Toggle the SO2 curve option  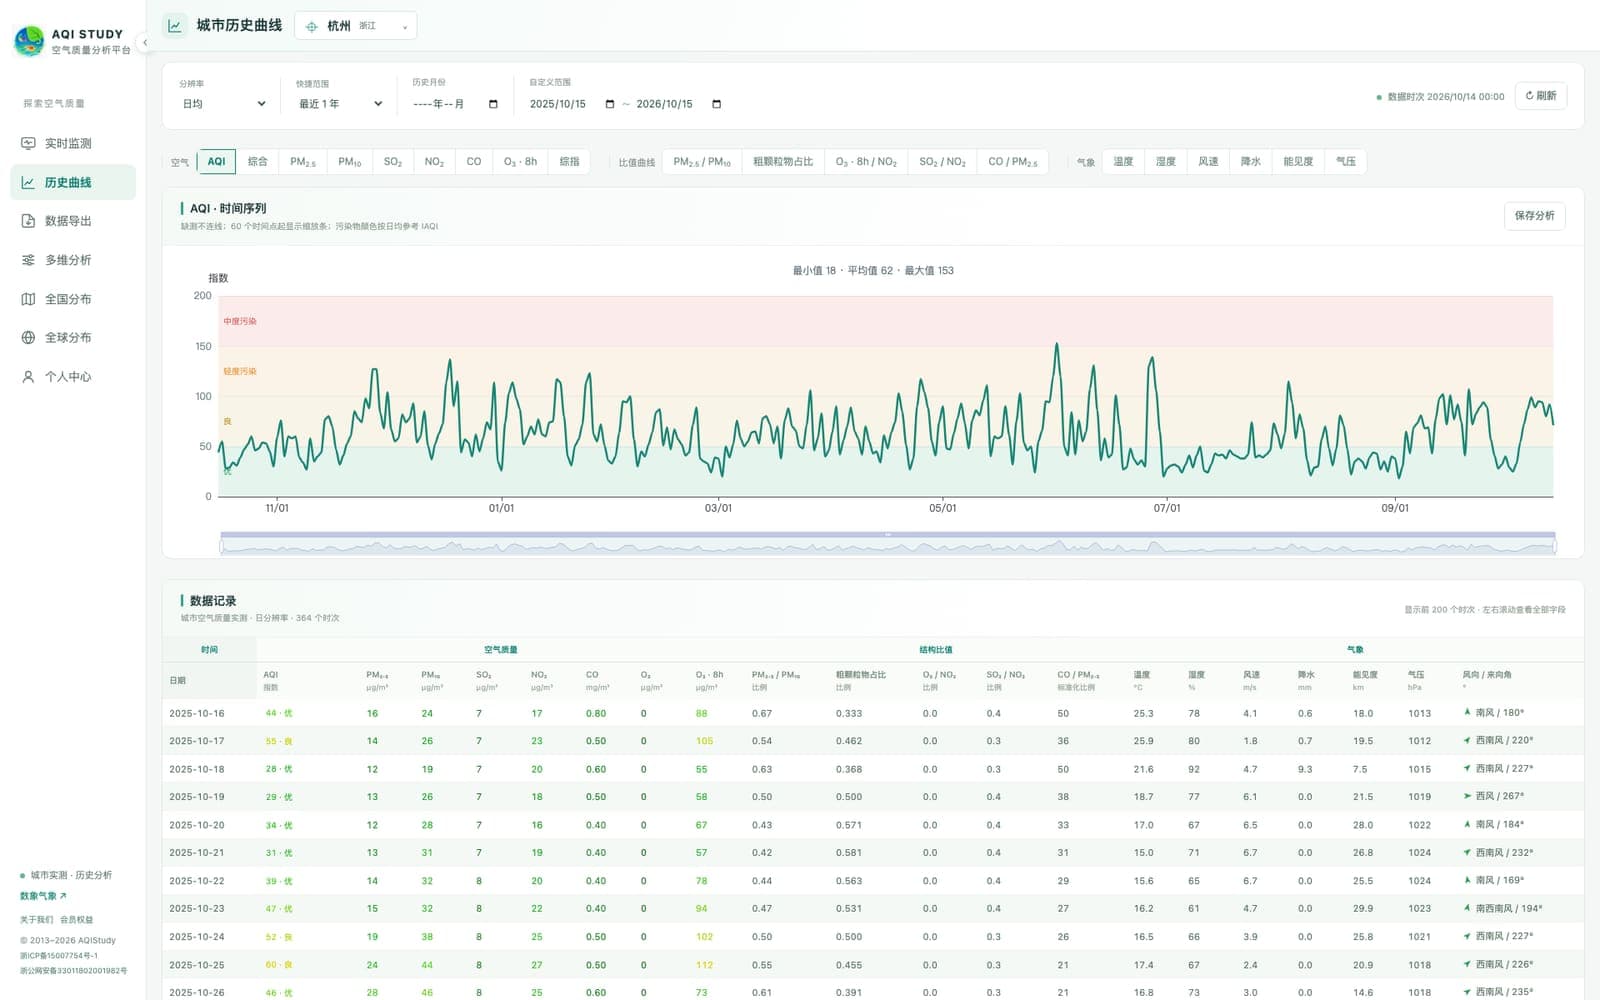(393, 162)
